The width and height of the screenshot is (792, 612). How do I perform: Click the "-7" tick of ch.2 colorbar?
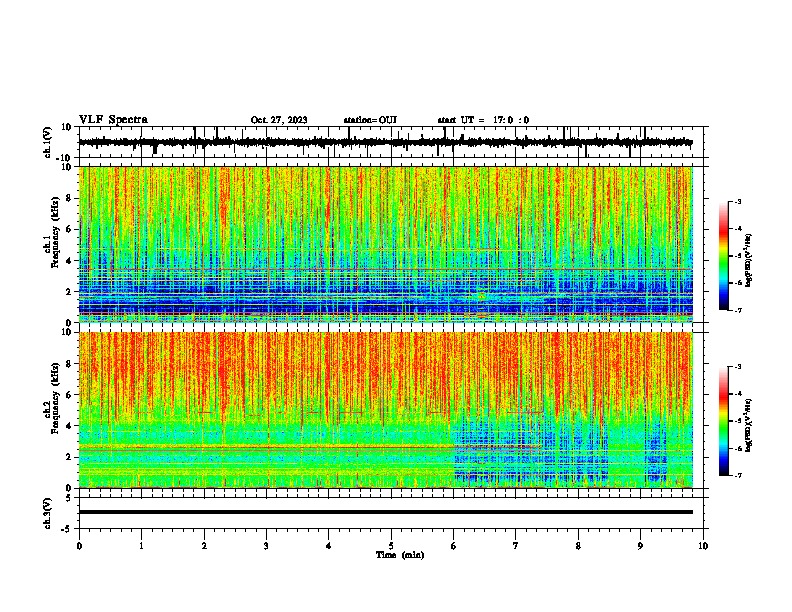pyautogui.click(x=738, y=476)
